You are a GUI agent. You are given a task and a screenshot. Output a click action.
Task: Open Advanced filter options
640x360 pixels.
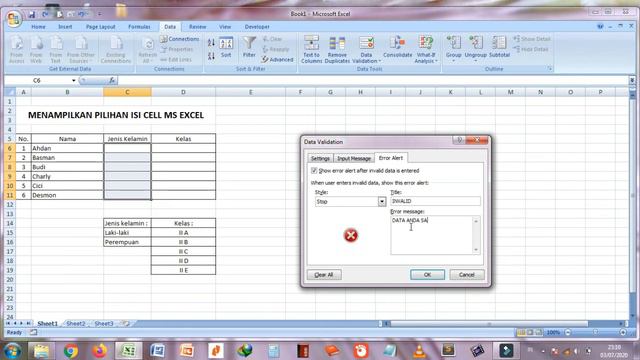pyautogui.click(x=278, y=60)
